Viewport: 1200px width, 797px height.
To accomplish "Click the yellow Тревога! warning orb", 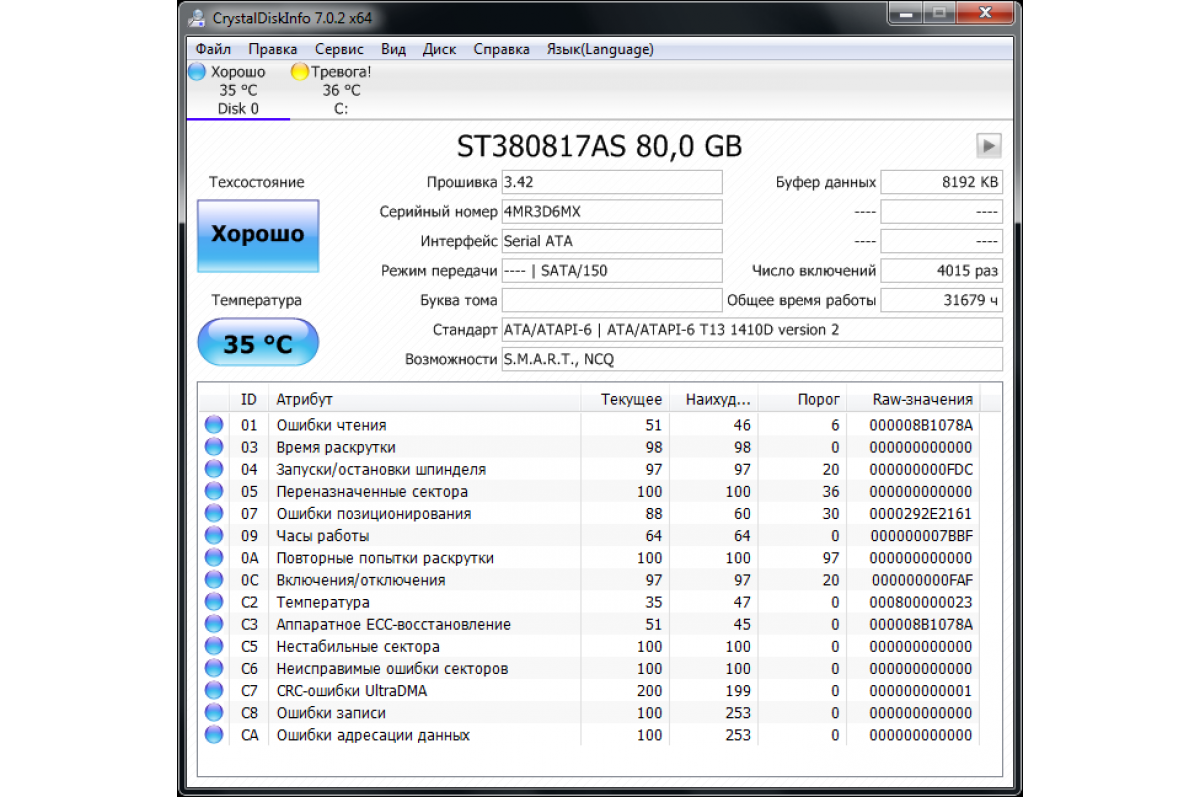I will pos(299,72).
